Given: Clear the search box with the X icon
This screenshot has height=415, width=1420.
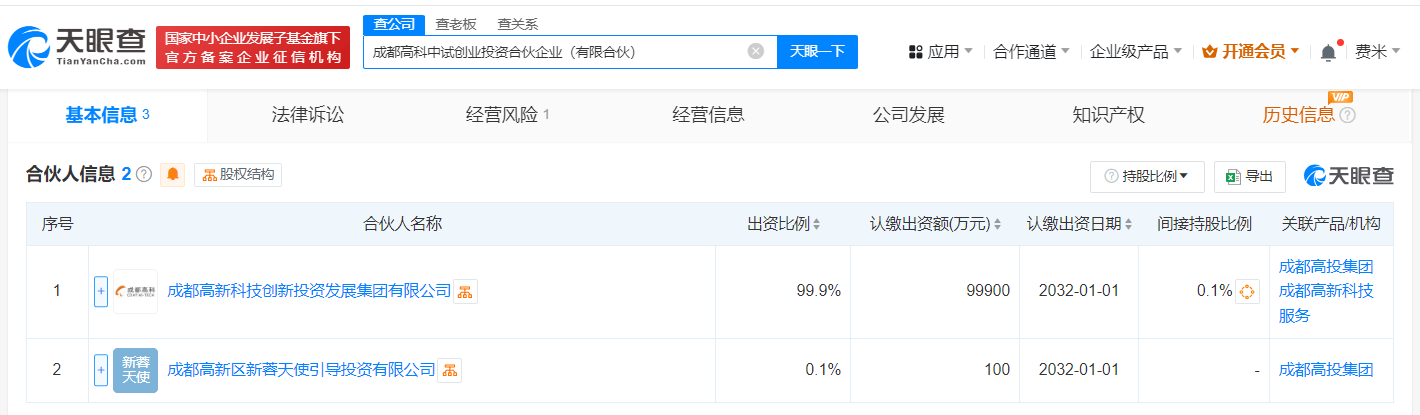Looking at the screenshot, I should coord(756,51).
